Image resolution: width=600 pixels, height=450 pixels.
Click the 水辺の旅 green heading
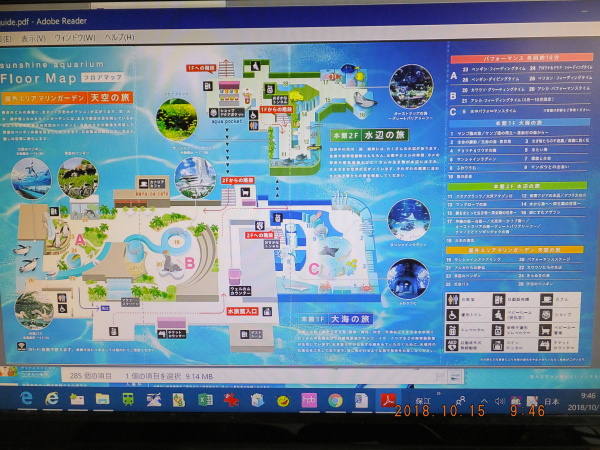(384, 135)
